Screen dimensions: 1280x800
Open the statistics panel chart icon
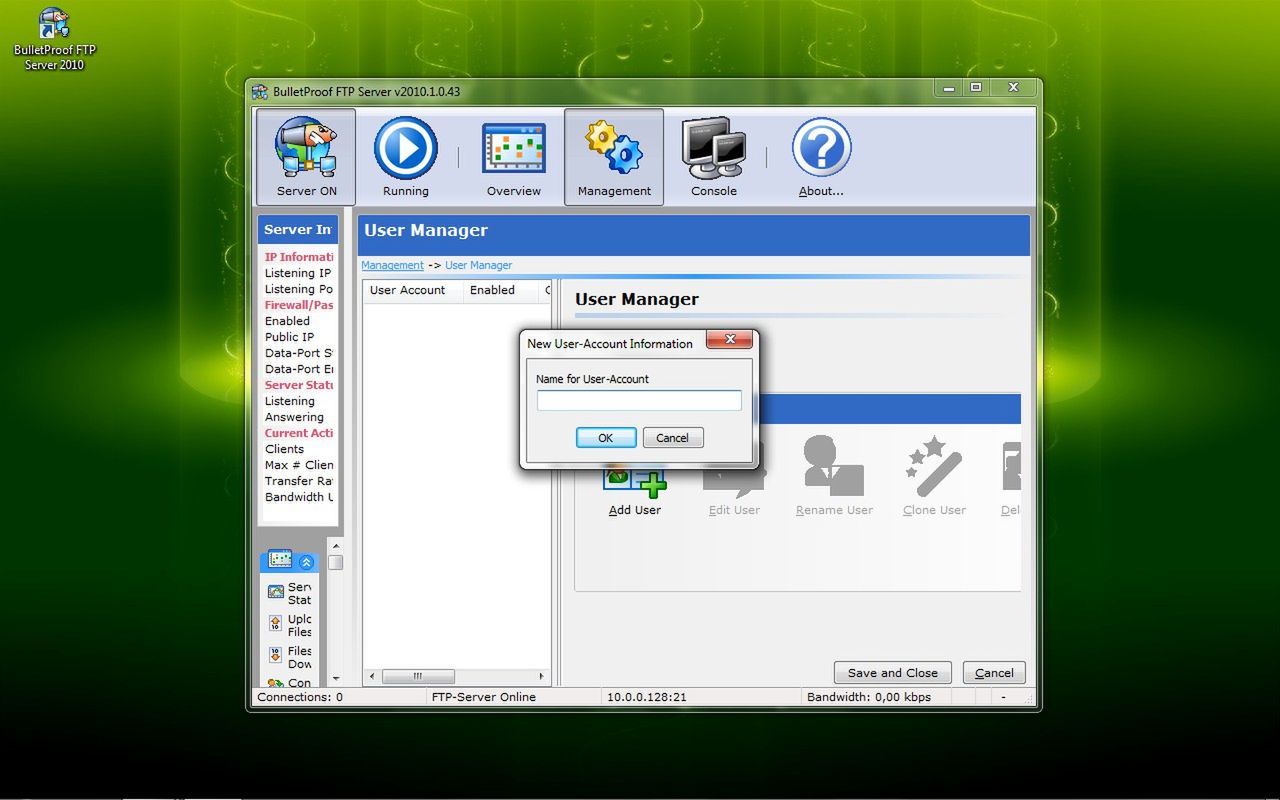coord(280,560)
